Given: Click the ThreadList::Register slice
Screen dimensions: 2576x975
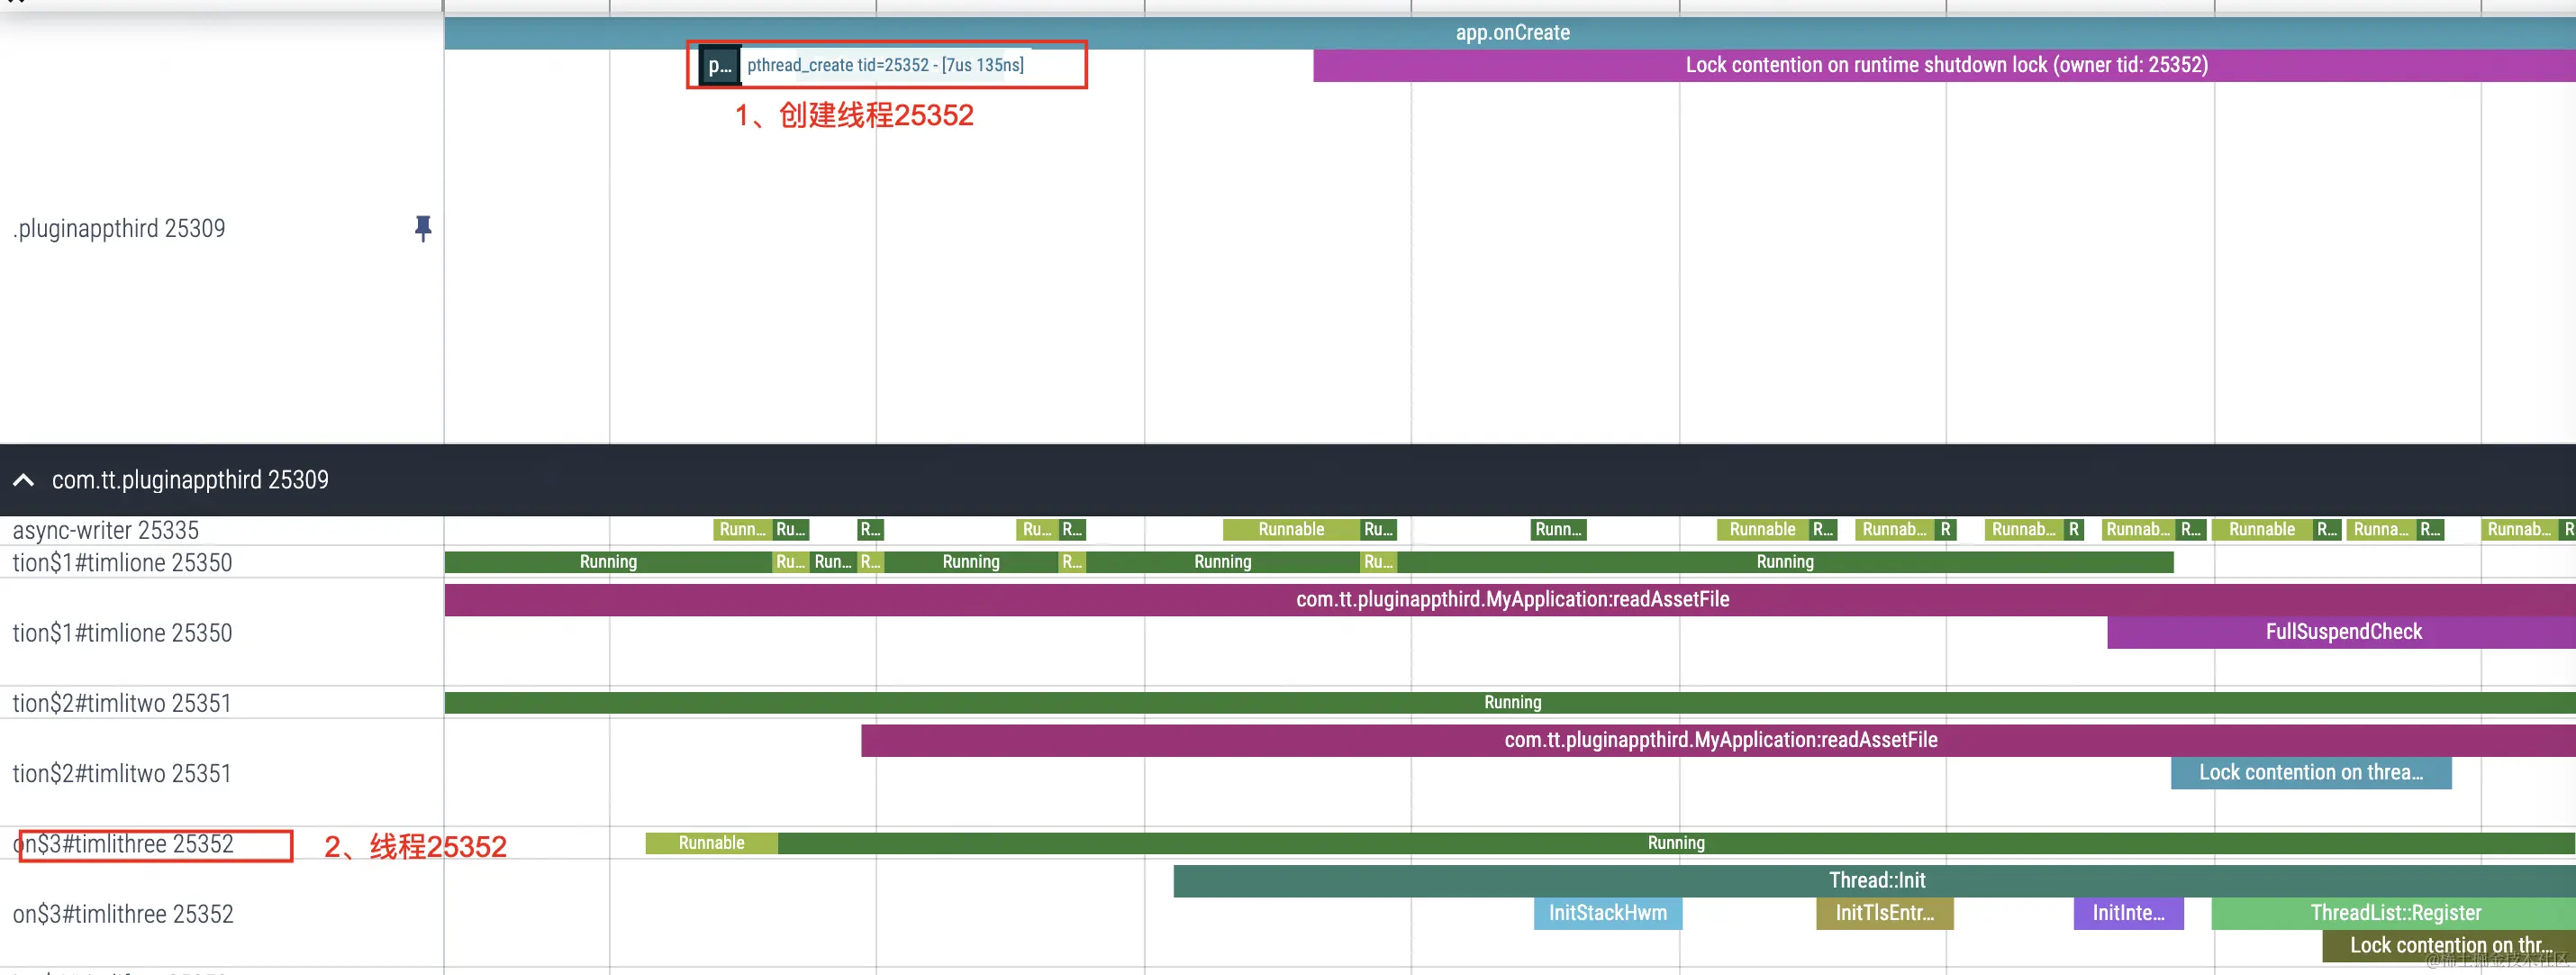Looking at the screenshot, I should 2396,912.
